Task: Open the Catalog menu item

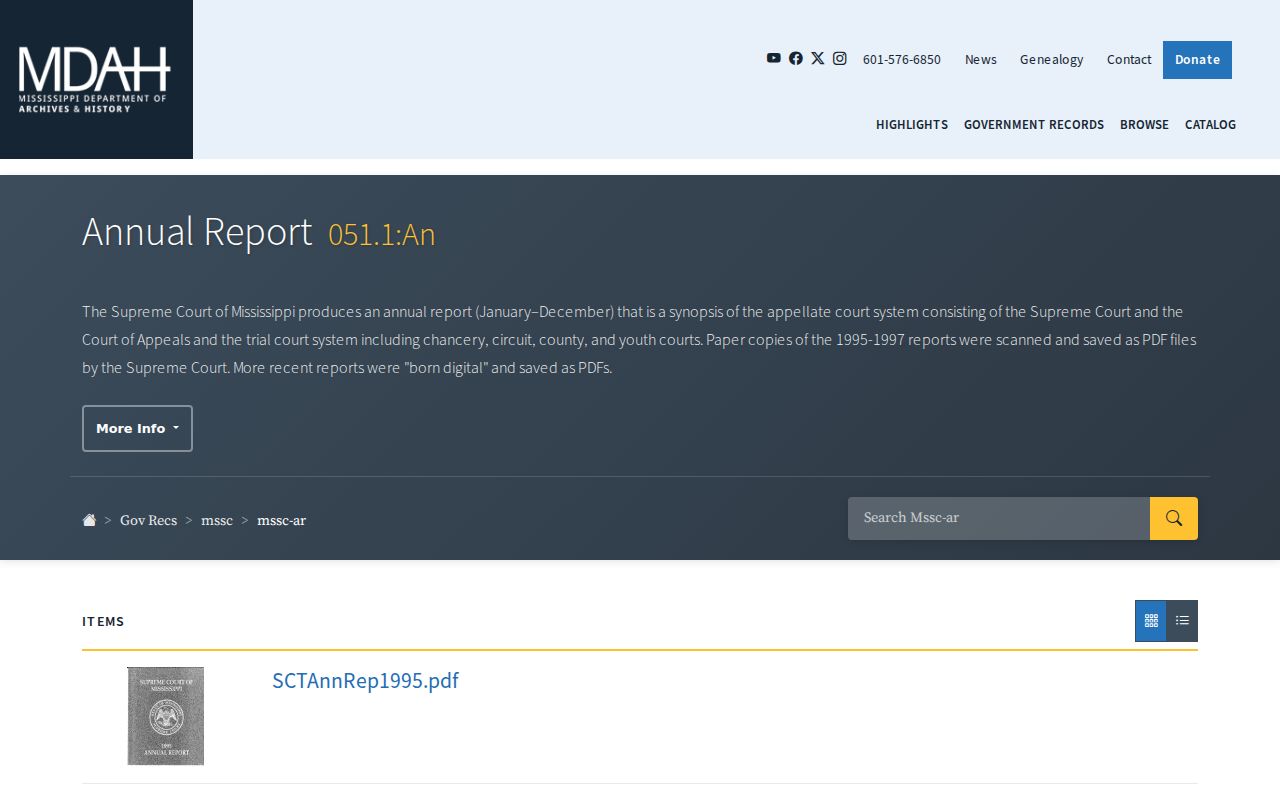Action: (1210, 124)
